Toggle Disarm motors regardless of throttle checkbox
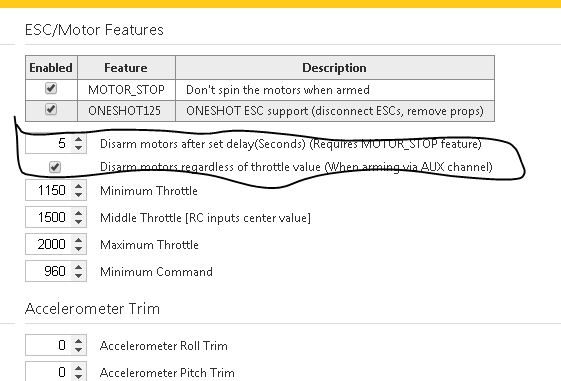This screenshot has width=561, height=381. 55,167
